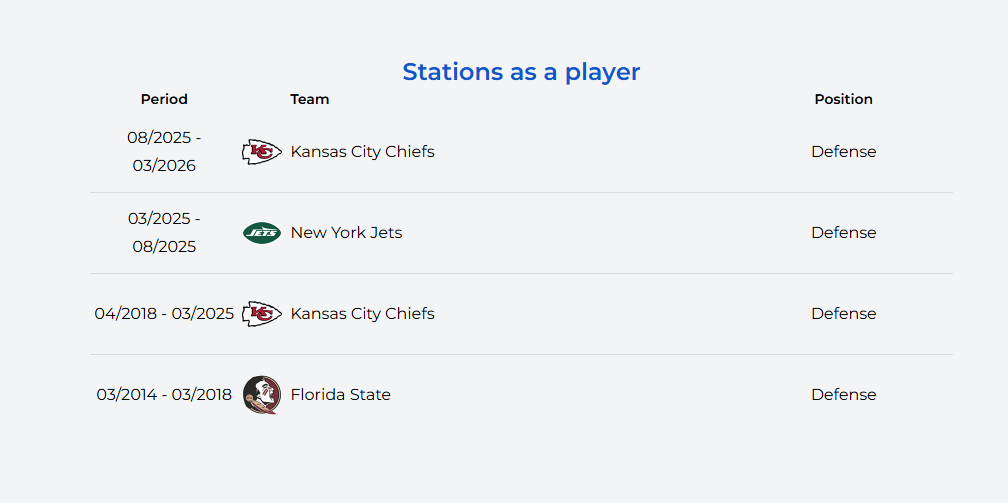Select the 03/2025 - 08/2025 period cell
Image resolution: width=1008 pixels, height=503 pixels.
pos(164,233)
